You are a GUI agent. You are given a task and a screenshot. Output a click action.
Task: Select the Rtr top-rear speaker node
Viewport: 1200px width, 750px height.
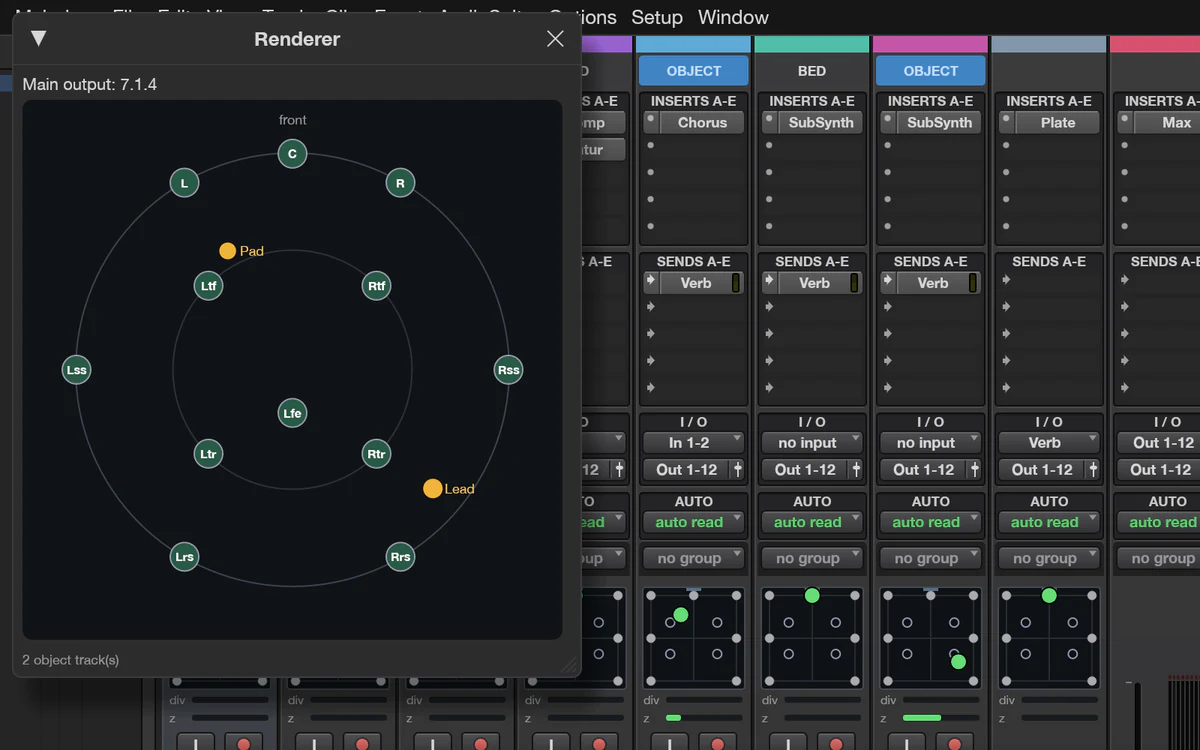(376, 454)
